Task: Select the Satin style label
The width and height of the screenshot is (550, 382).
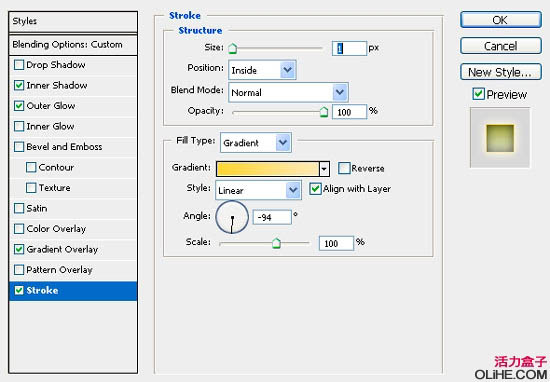Action: pyautogui.click(x=37, y=208)
